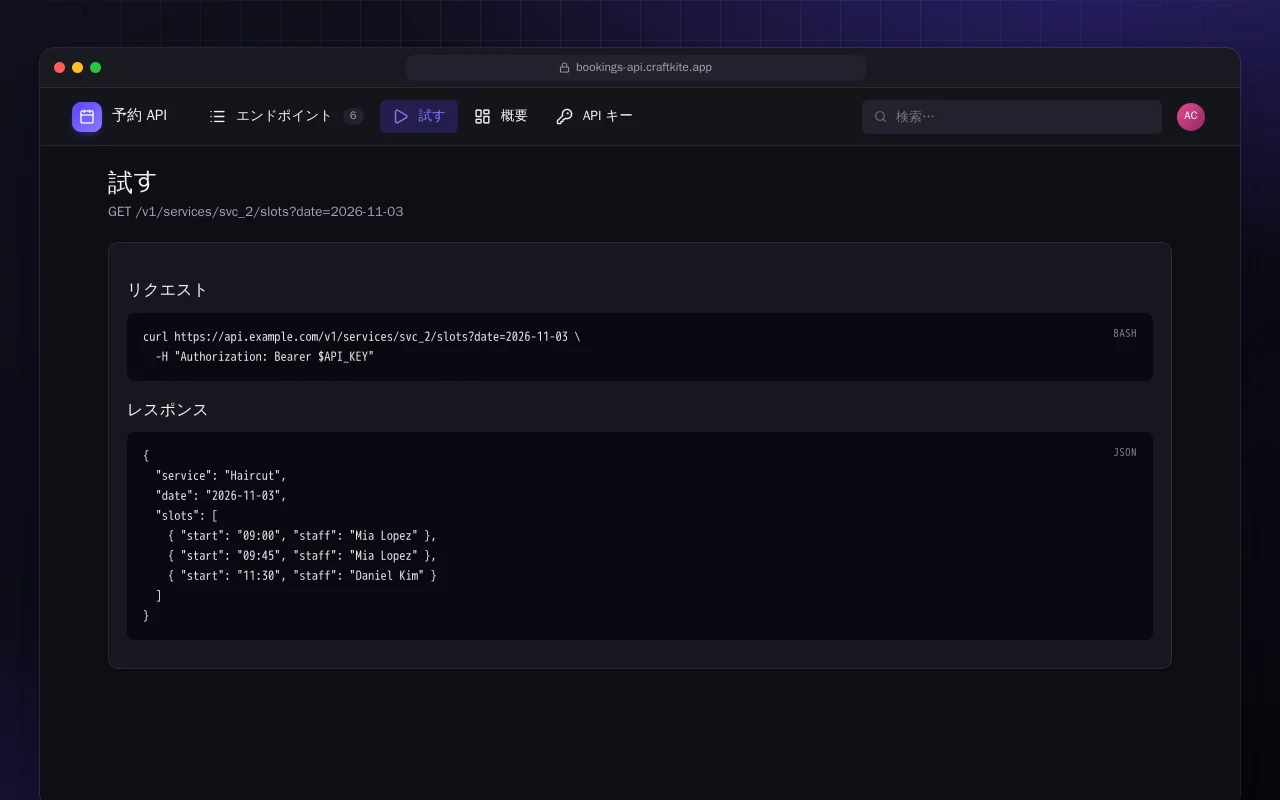Click the calendar logo icon for 予約 API
This screenshot has width=1280, height=800.
pos(87,117)
